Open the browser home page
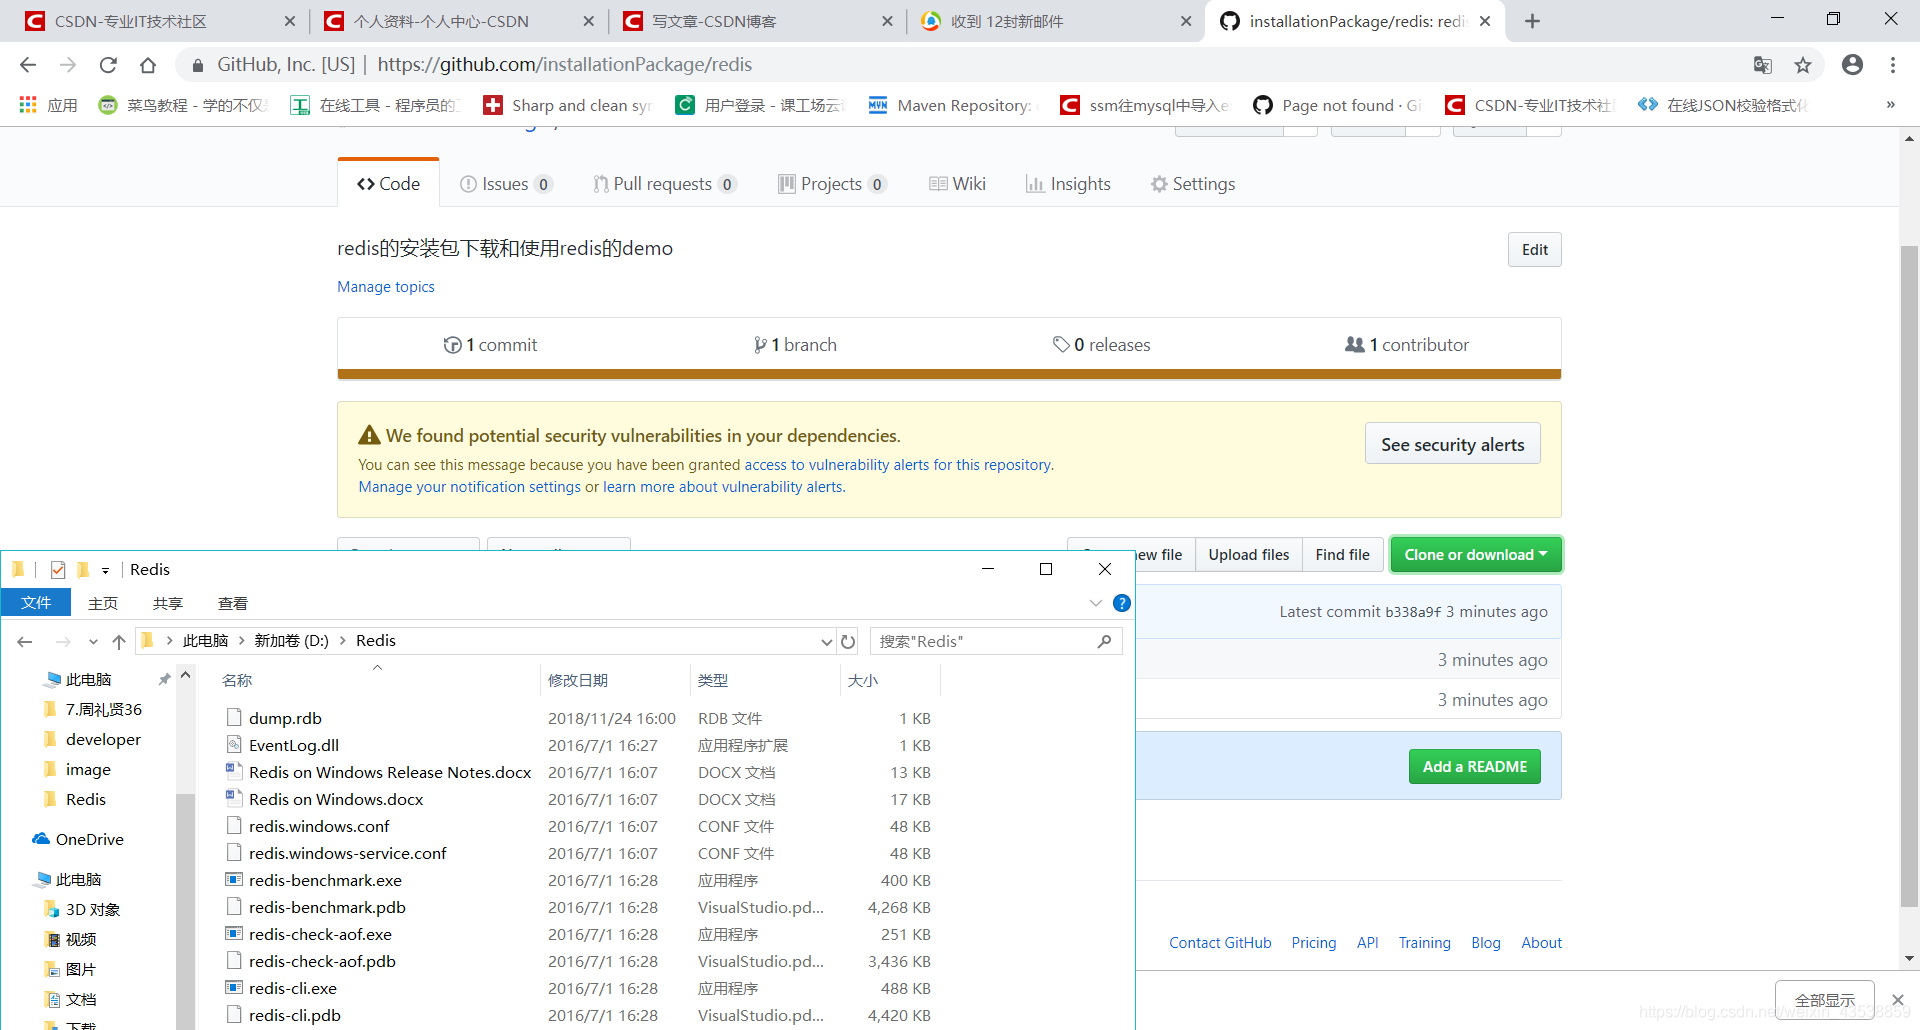 [x=148, y=65]
